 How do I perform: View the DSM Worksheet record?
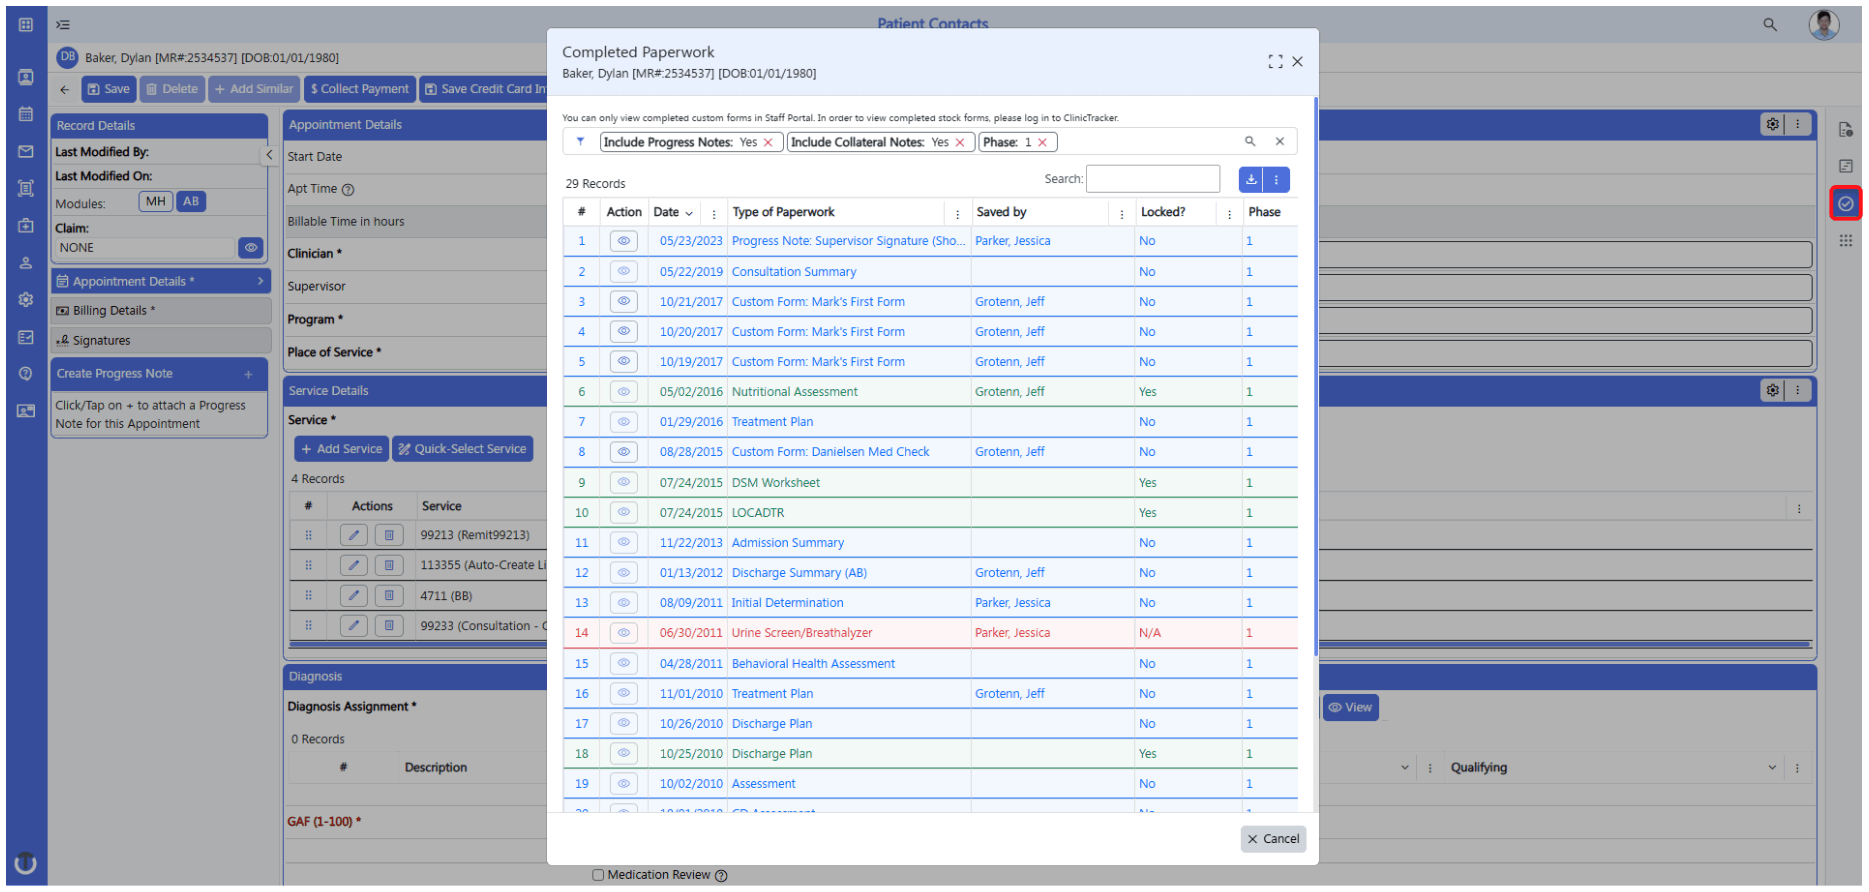pos(623,482)
